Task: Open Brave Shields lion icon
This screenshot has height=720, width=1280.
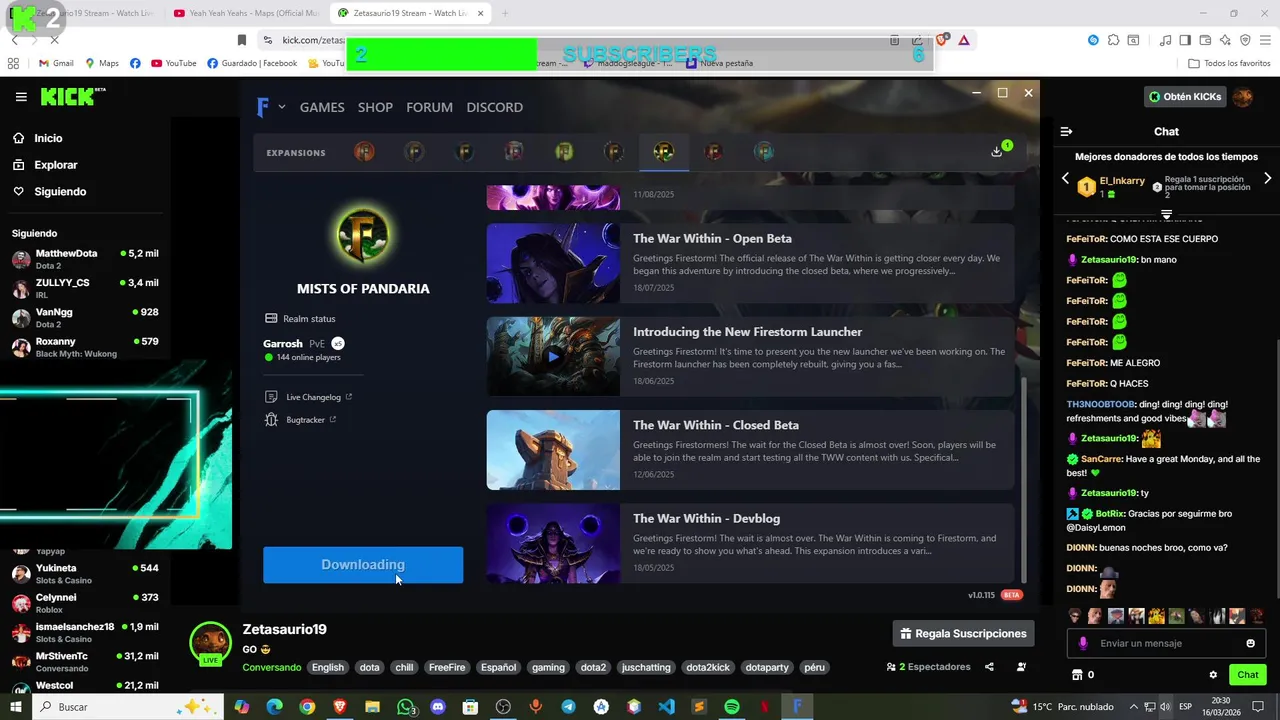Action: pyautogui.click(x=942, y=40)
